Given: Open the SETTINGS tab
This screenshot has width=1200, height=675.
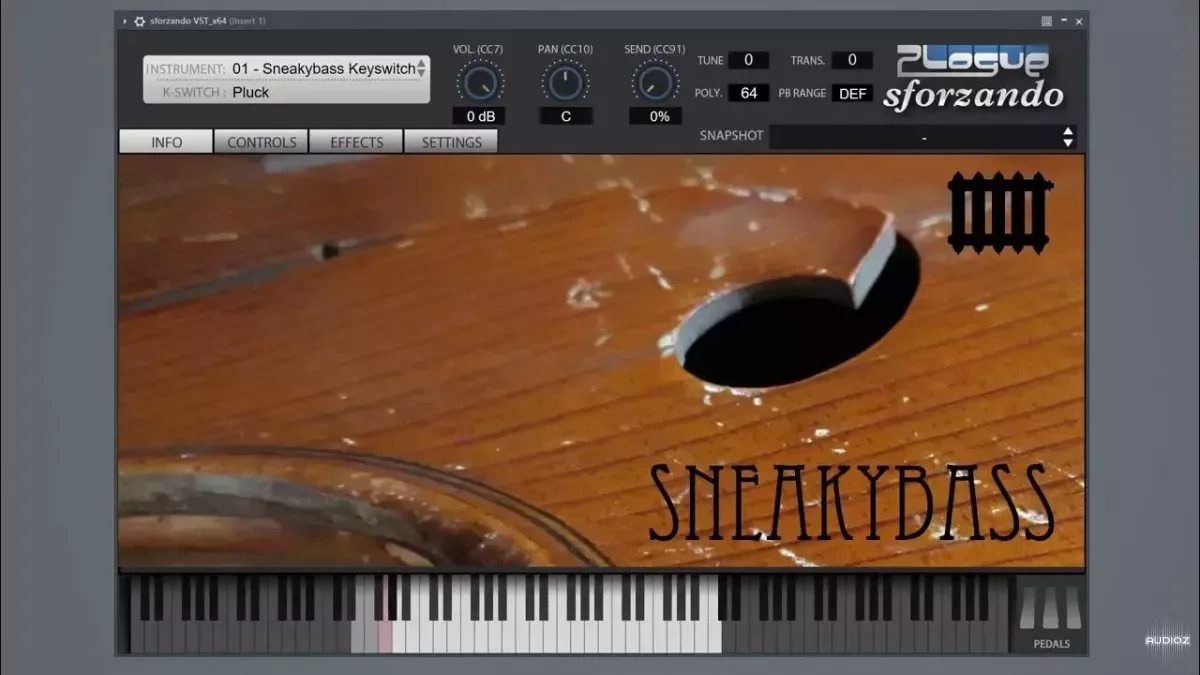Looking at the screenshot, I should coord(451,142).
